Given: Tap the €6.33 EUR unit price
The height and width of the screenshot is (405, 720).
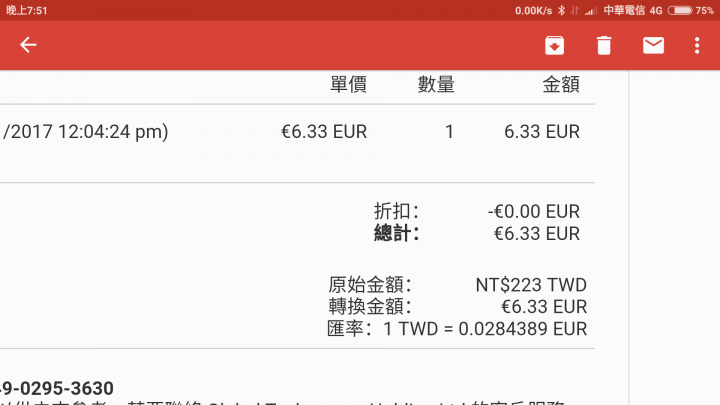Looking at the screenshot, I should 324,132.
